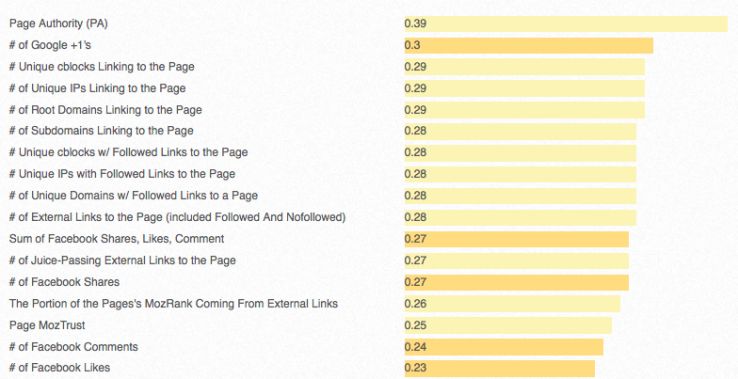Select the # of Facebook Shares bar
The width and height of the screenshot is (738, 379).
(x=516, y=282)
